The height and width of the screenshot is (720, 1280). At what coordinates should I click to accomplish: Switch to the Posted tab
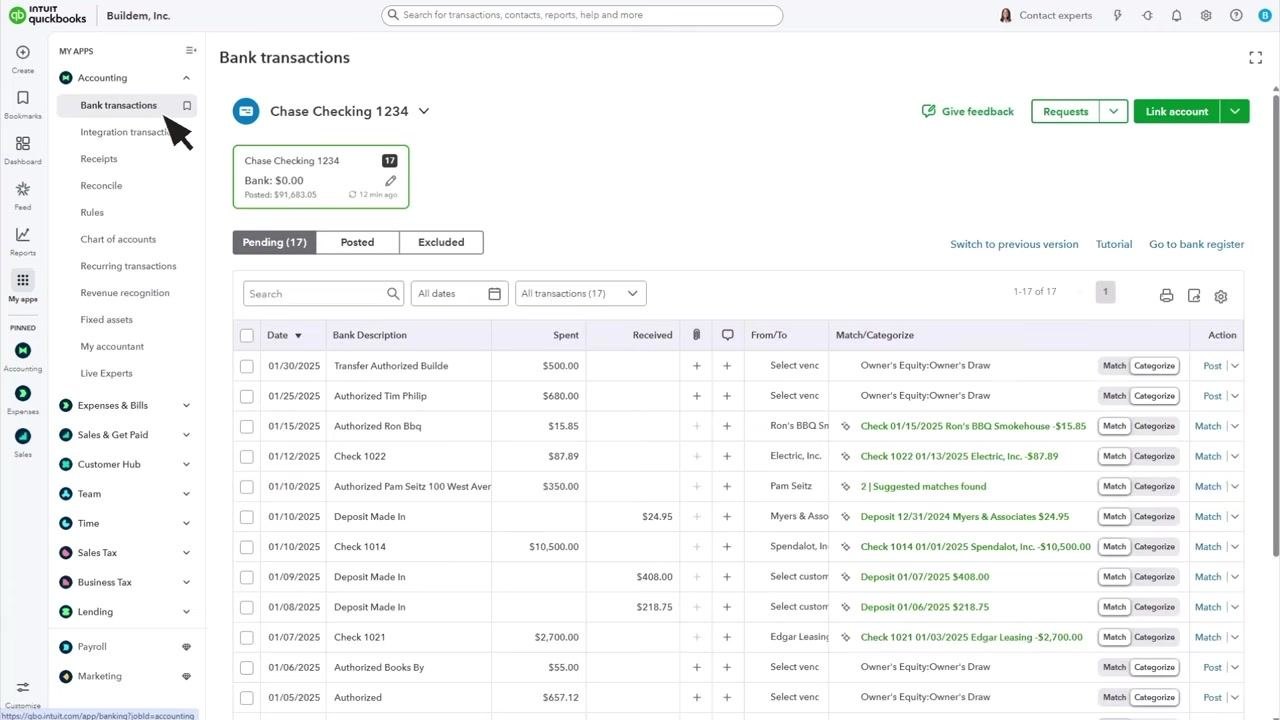pyautogui.click(x=357, y=242)
